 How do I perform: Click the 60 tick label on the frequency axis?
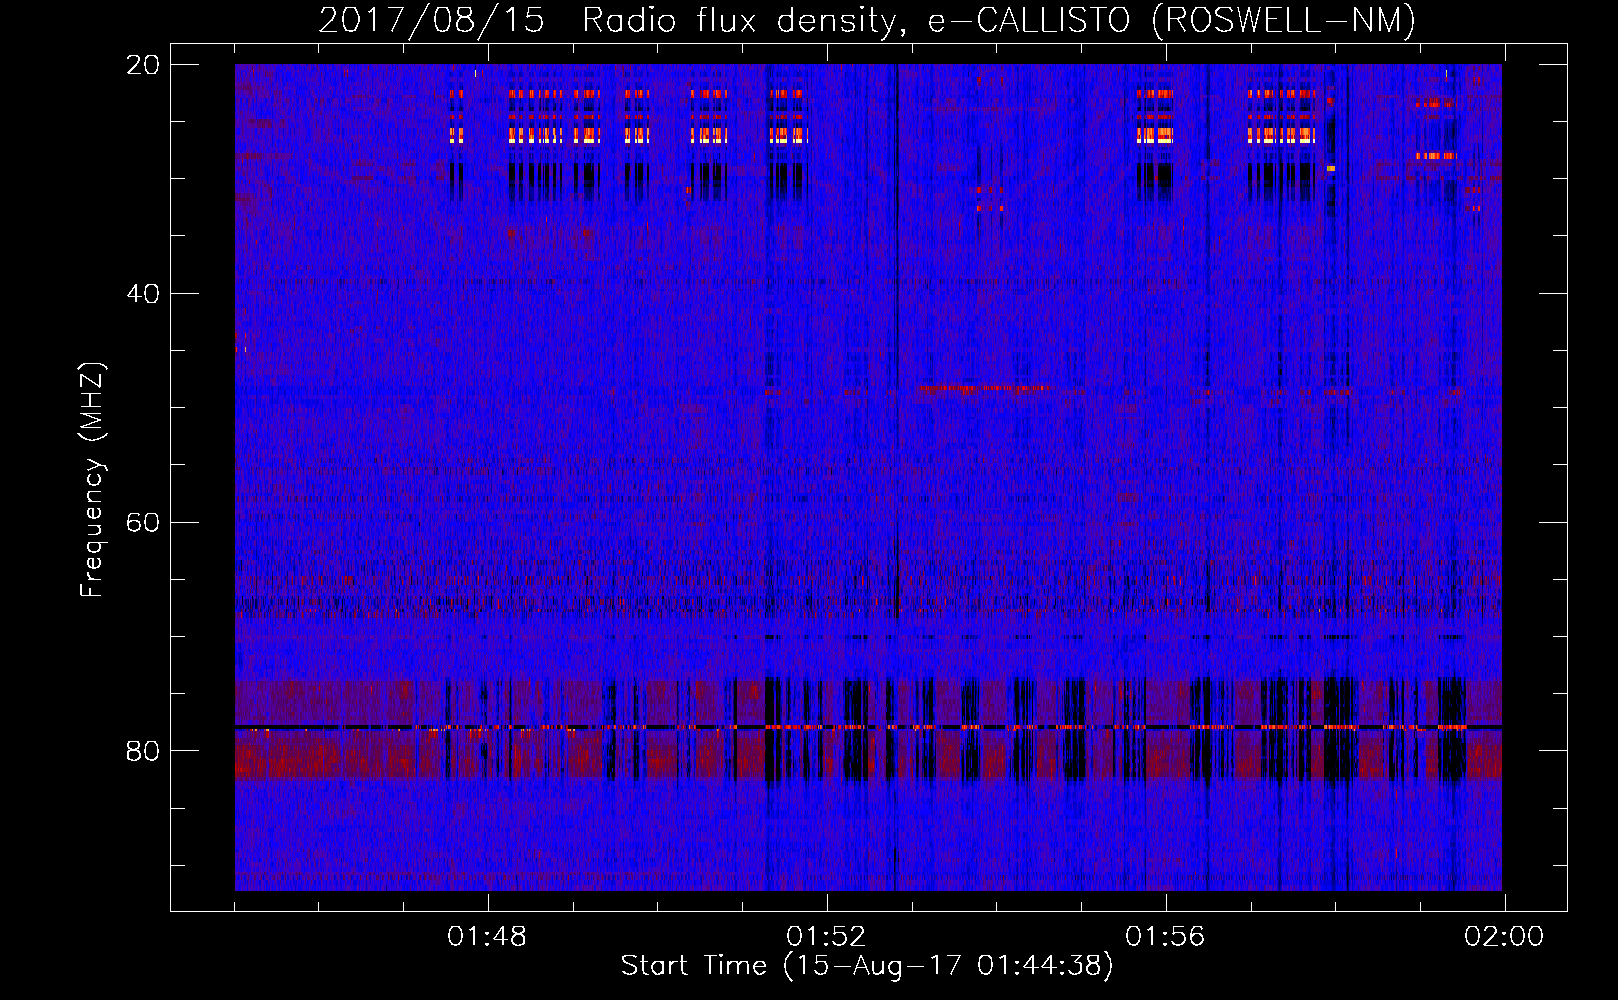click(143, 522)
